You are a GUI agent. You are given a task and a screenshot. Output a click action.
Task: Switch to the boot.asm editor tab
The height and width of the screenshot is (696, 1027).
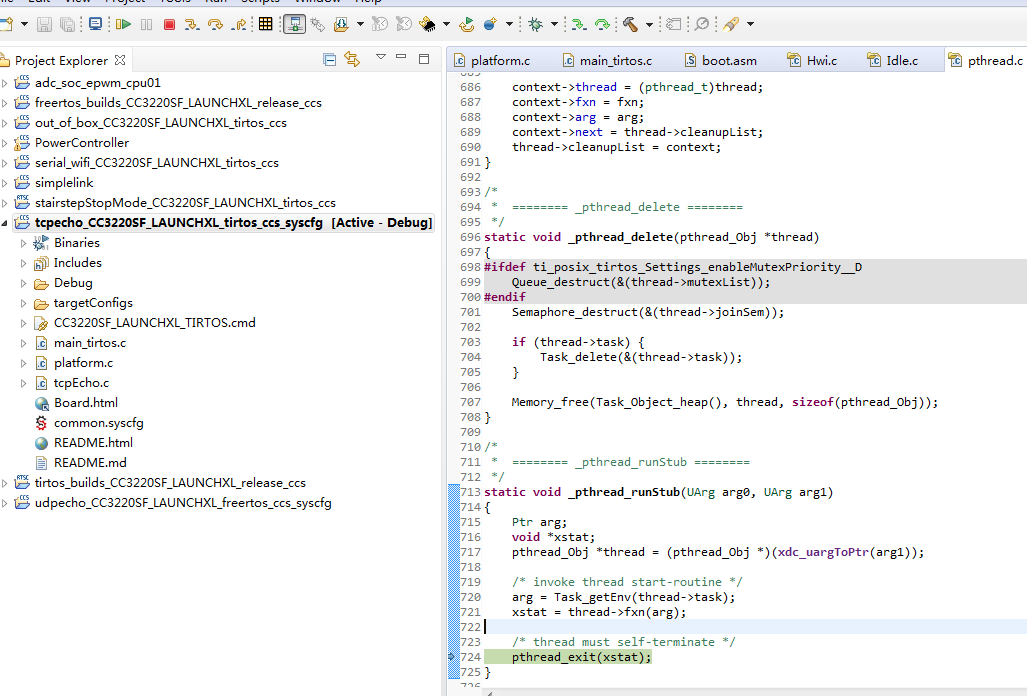(x=729, y=61)
